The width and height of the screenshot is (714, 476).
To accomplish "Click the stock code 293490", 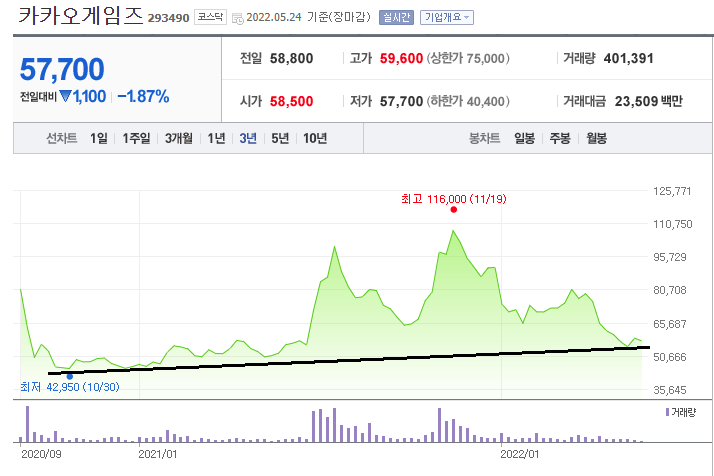I will (168, 18).
